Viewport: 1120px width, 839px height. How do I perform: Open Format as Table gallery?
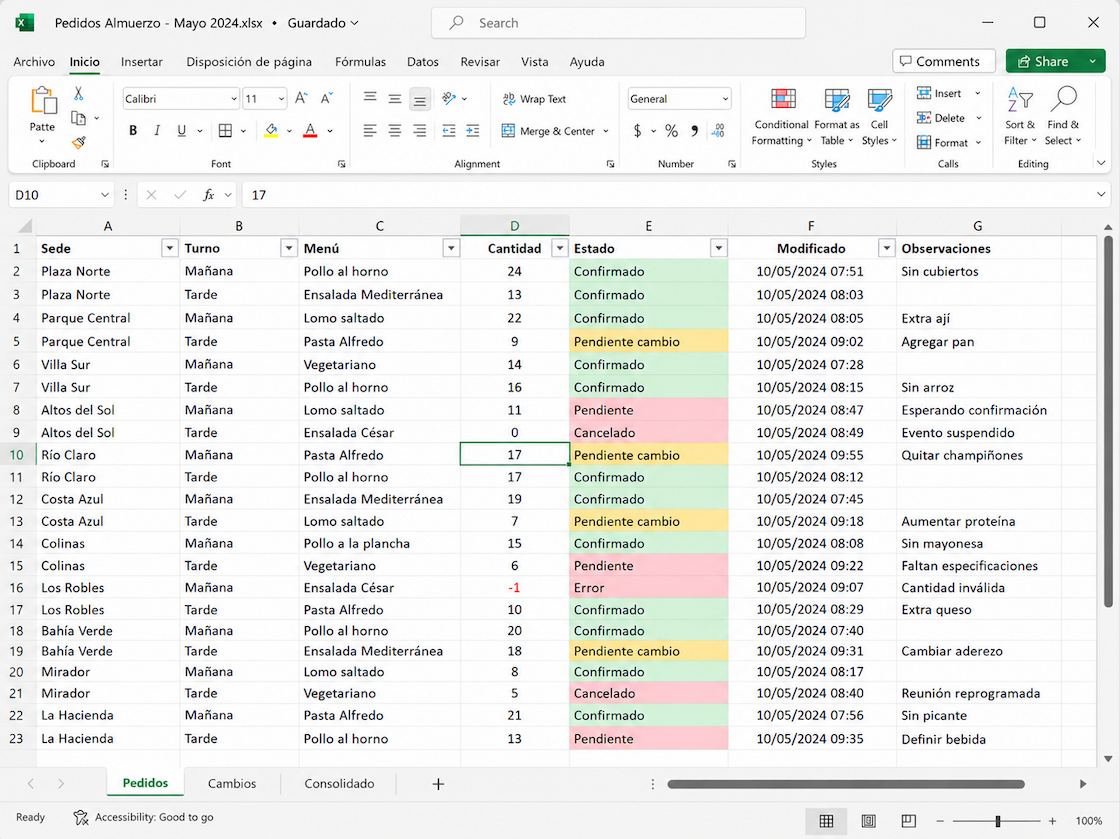(836, 118)
